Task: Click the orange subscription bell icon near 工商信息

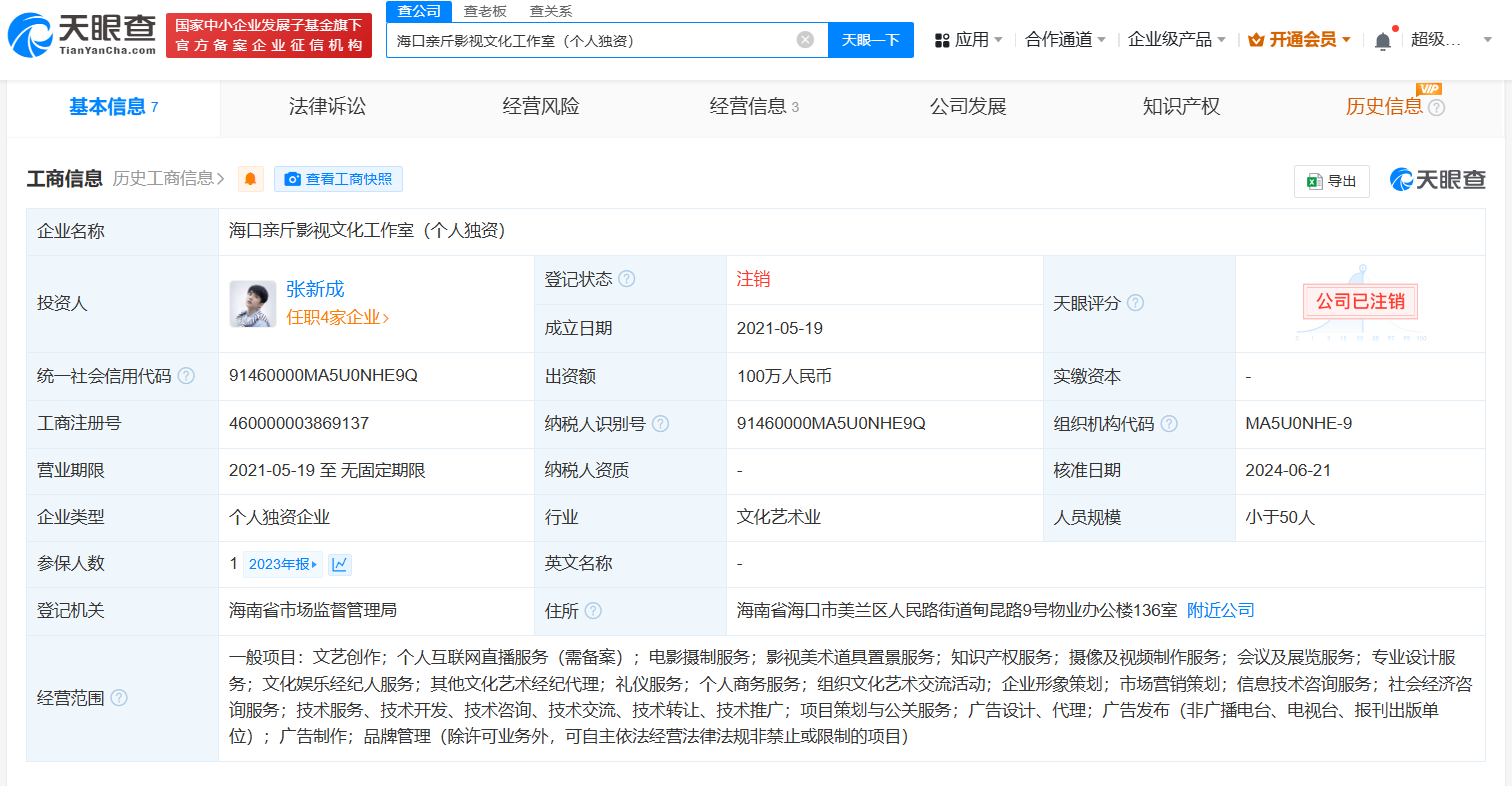Action: coord(249,178)
